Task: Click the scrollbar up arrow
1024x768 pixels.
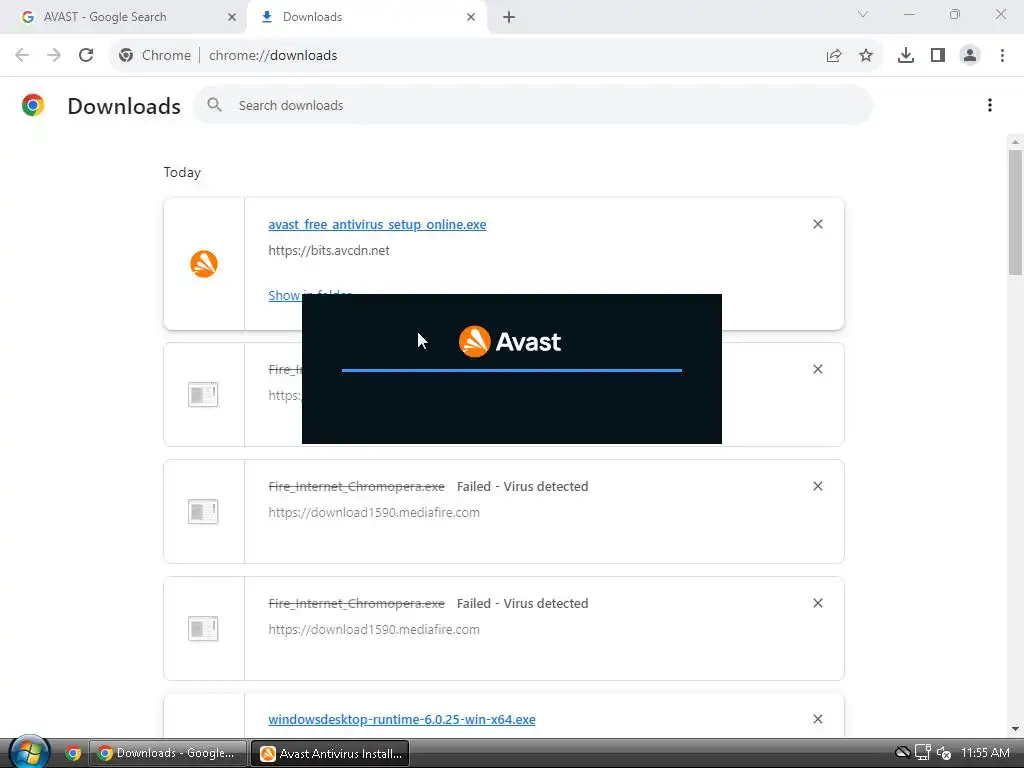Action: coord(1015,141)
